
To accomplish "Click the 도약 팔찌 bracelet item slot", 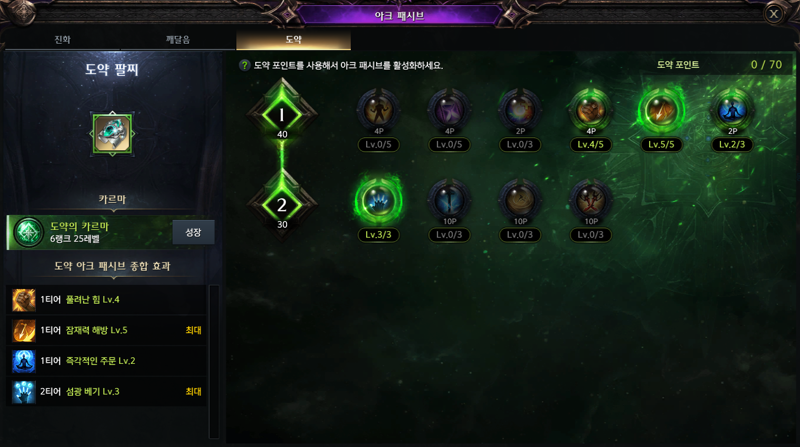I will tap(112, 134).
